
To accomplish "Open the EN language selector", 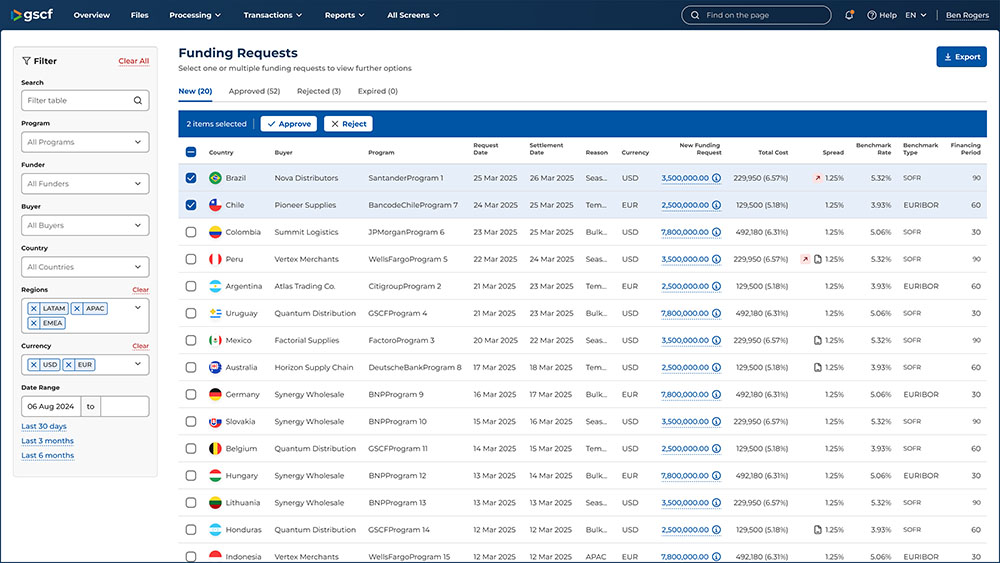I will click(915, 15).
